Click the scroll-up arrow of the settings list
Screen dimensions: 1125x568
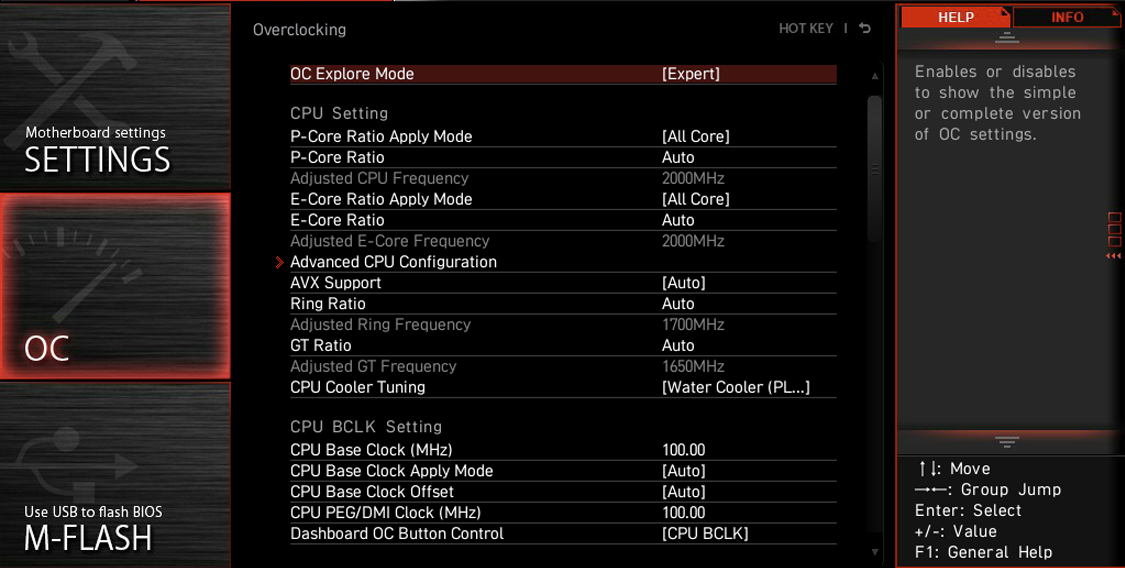pyautogui.click(x=876, y=76)
